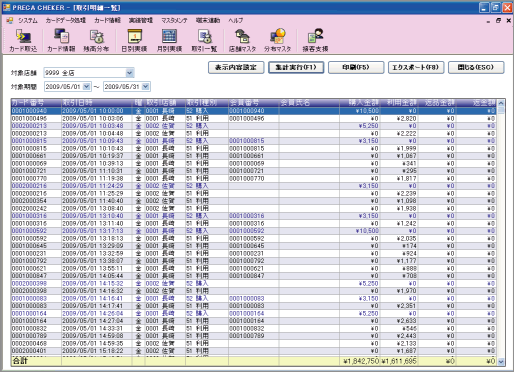Click the ¥1,067 usage amount cell
This screenshot has height=372, width=514.
[399, 156]
